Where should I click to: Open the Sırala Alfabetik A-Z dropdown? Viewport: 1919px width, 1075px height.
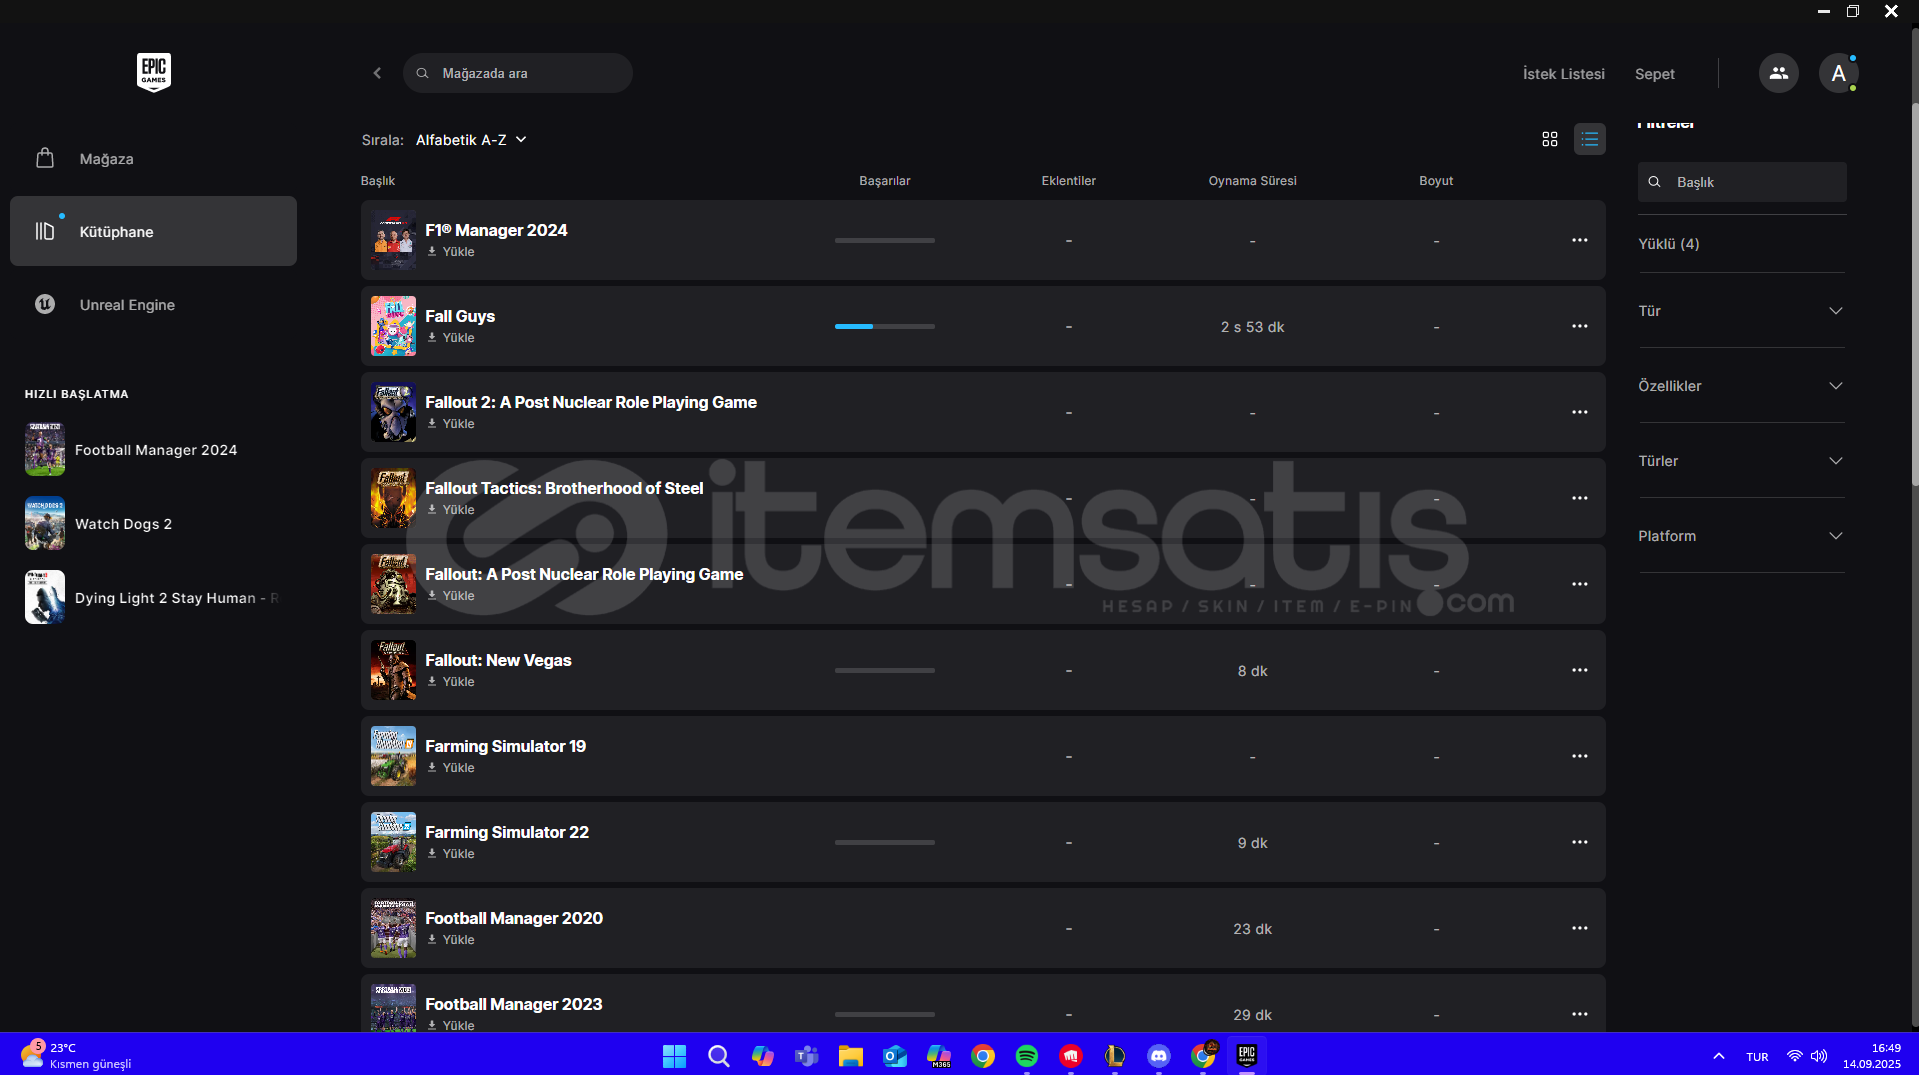point(471,140)
